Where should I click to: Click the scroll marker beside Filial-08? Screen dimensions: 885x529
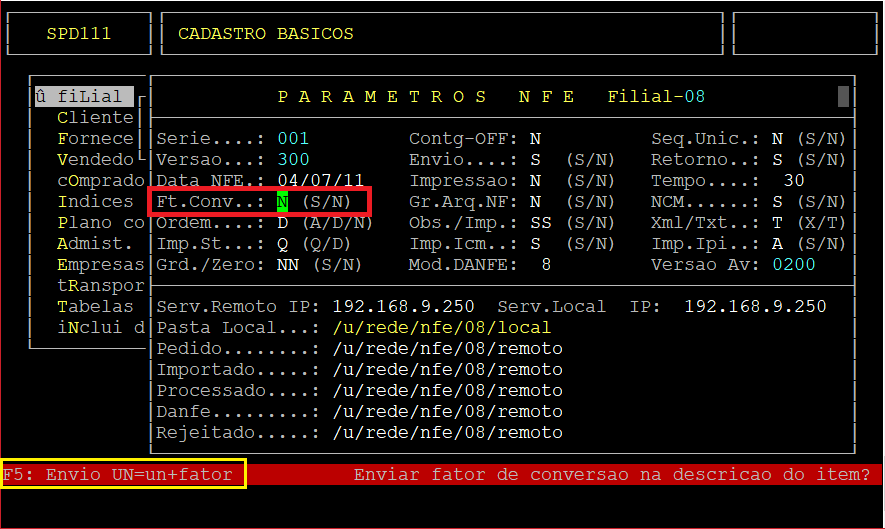coord(843,97)
